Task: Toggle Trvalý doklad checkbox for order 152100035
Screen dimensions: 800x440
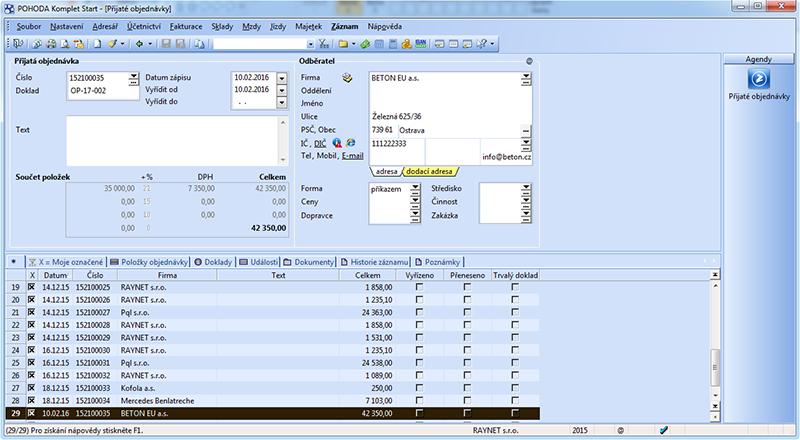Action: [x=515, y=413]
